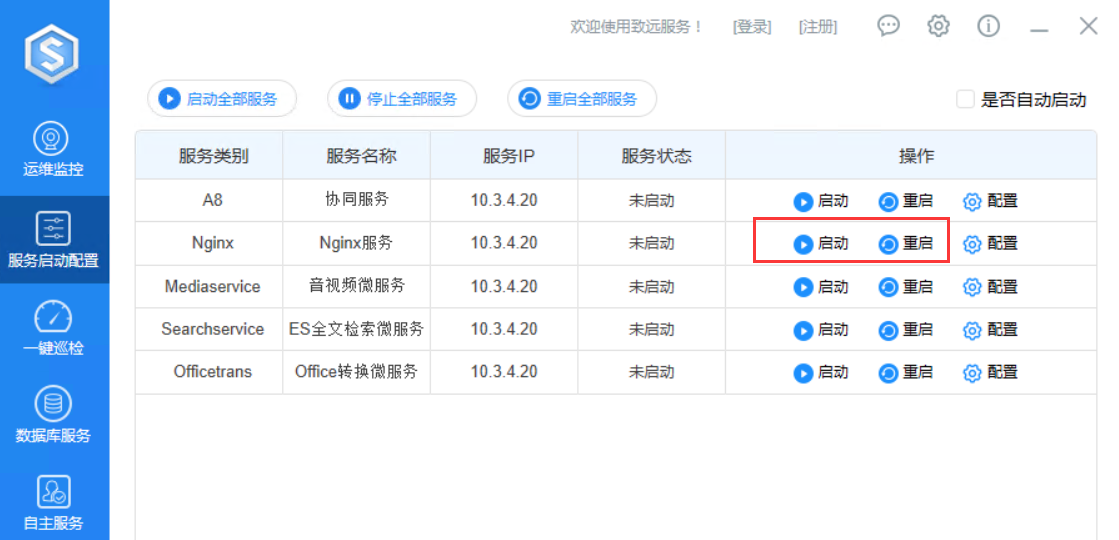Click the [注册] link

click(817, 27)
